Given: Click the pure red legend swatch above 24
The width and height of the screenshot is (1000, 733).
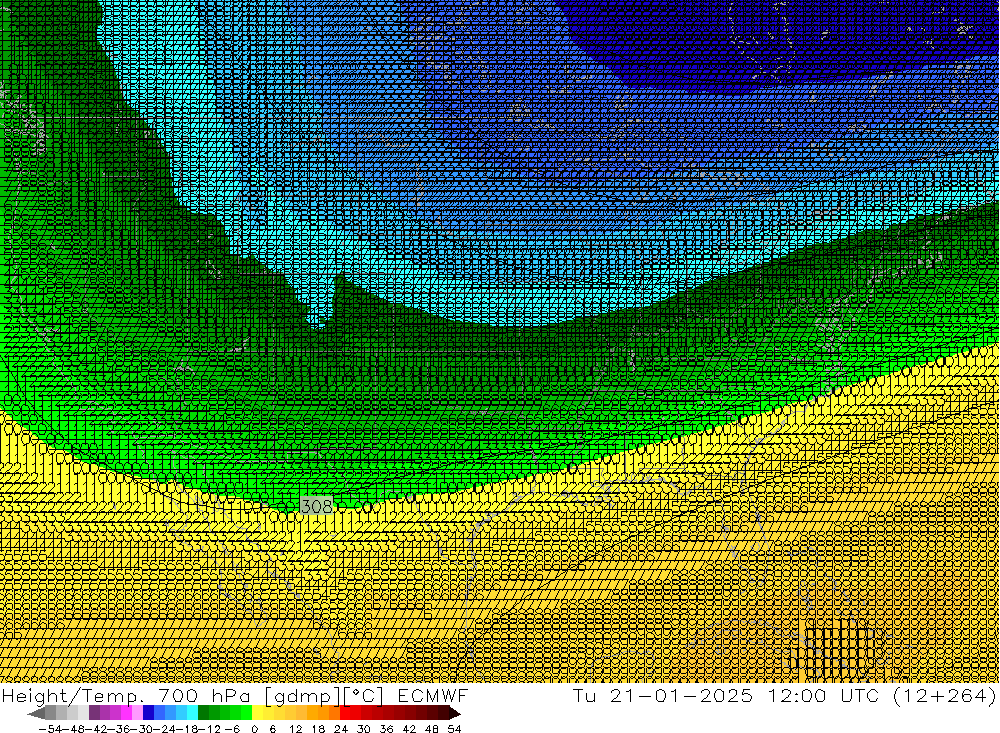Looking at the screenshot, I should click(x=345, y=713).
